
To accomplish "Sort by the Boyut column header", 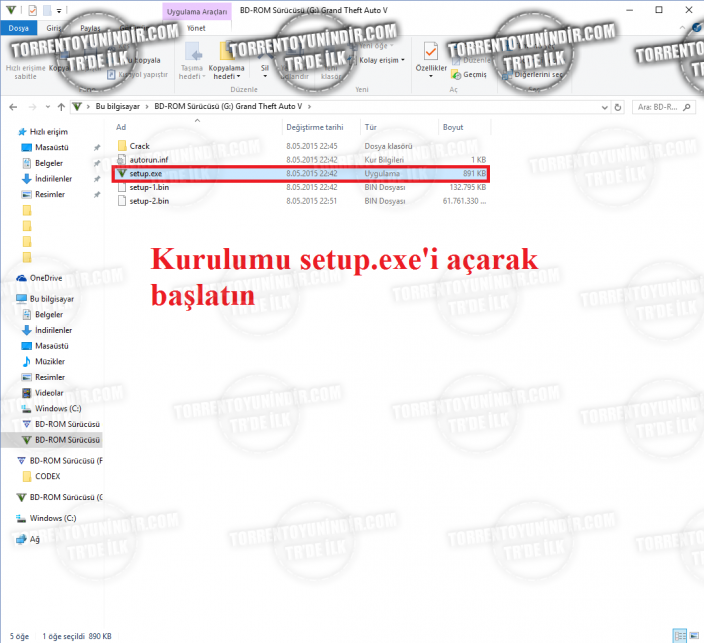I will pyautogui.click(x=453, y=127).
